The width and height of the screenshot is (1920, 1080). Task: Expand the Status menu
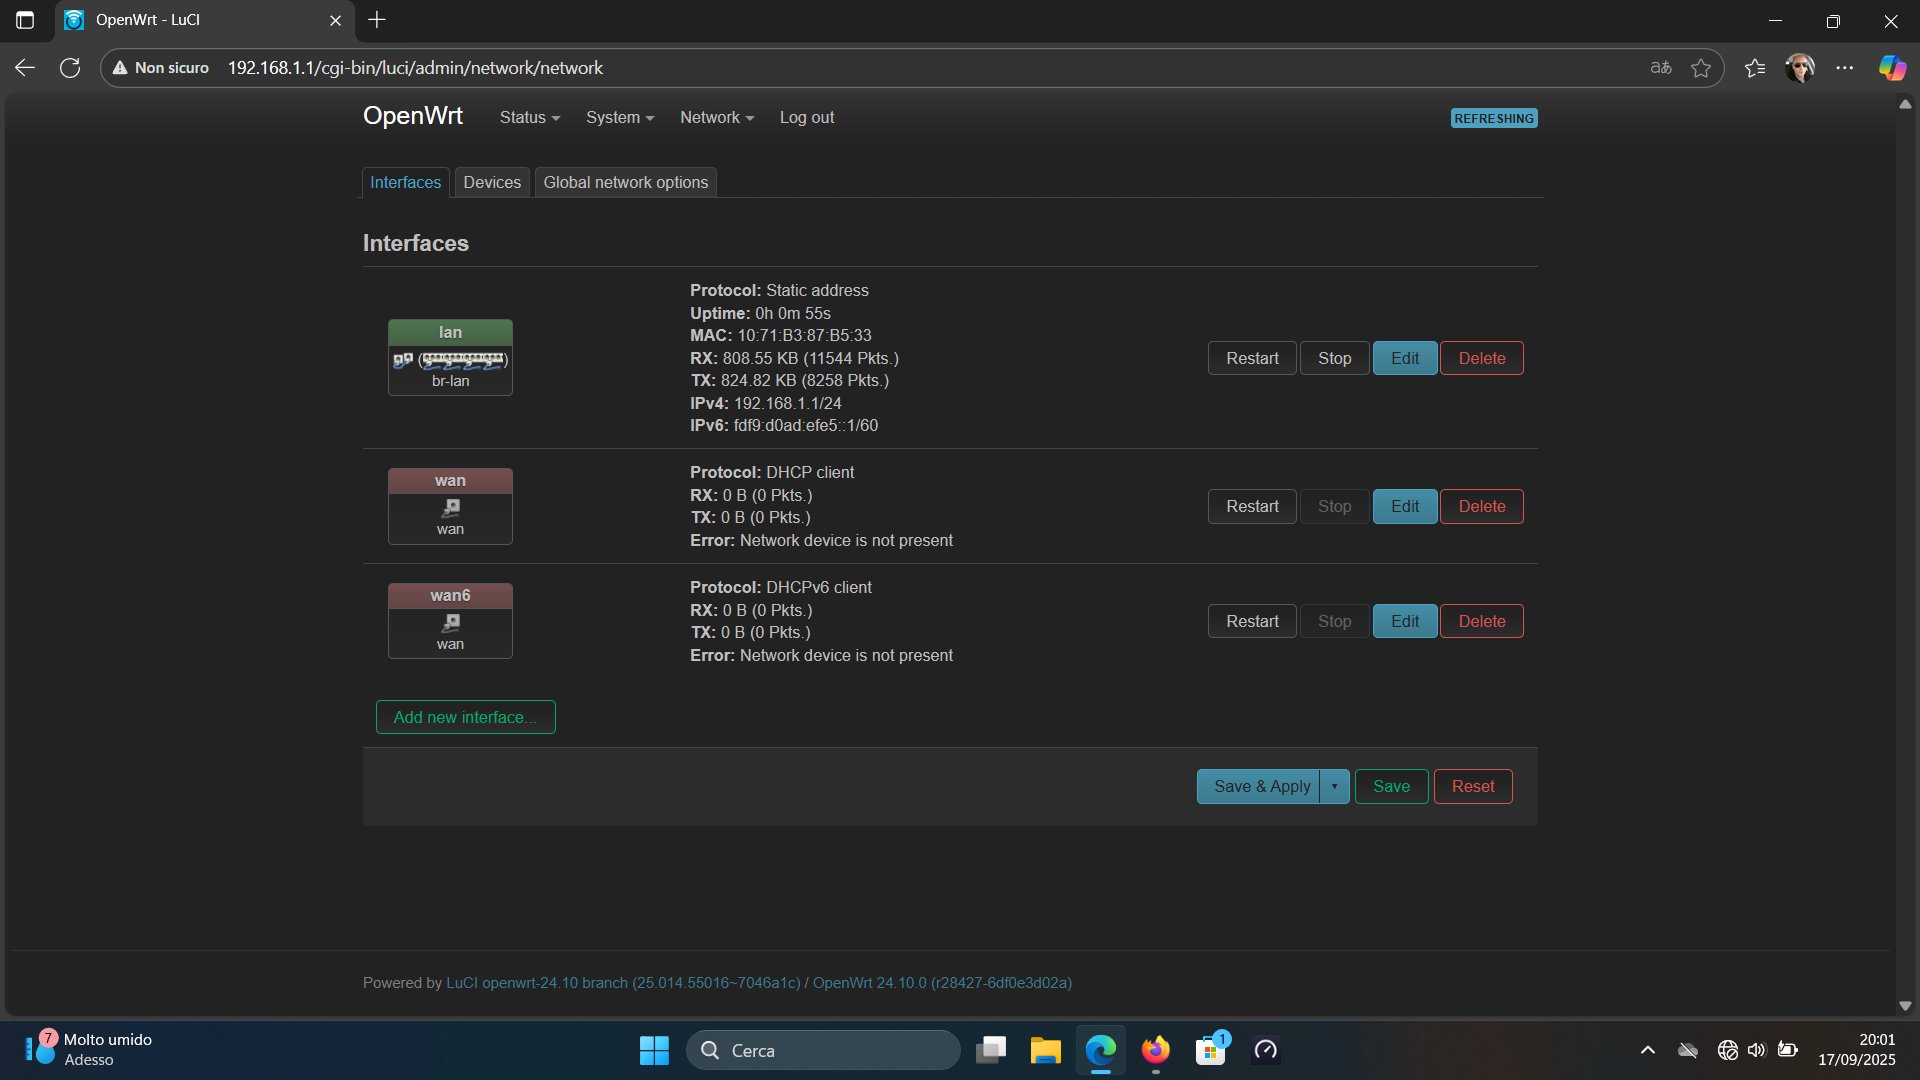tap(529, 118)
